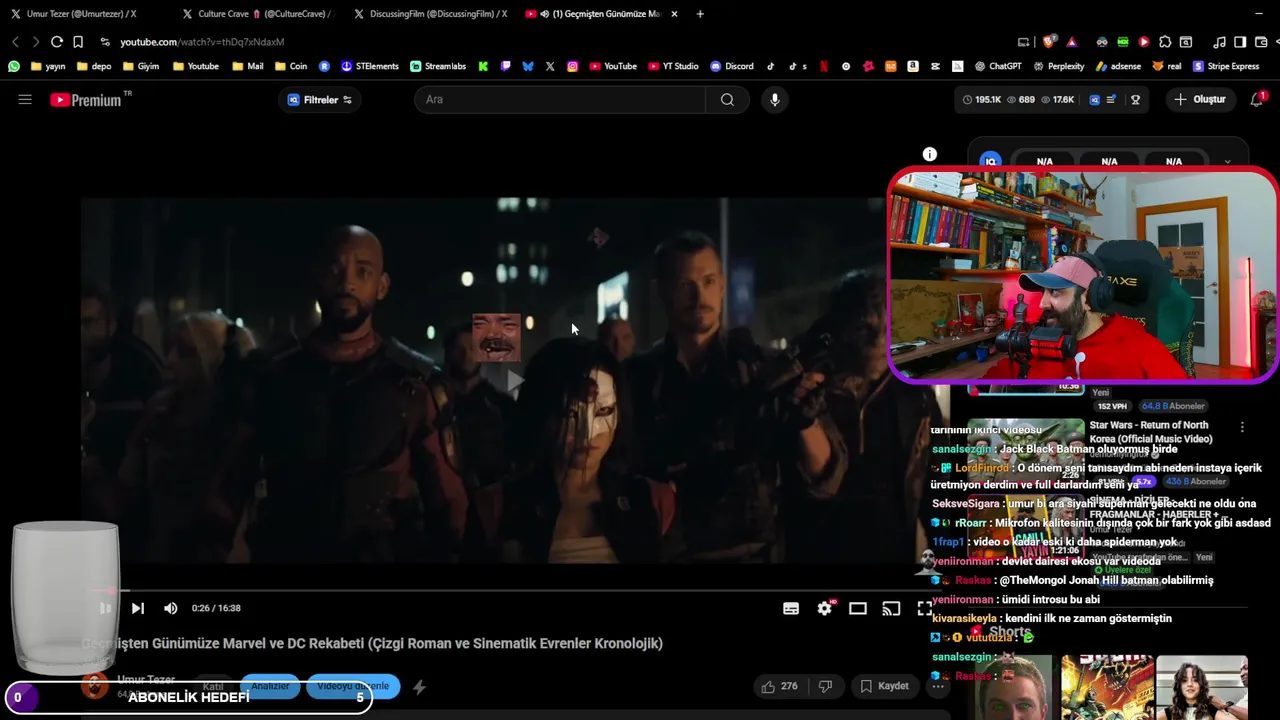Open more actions three-dot menu under video
Screen dimensions: 1280x720
(937, 686)
